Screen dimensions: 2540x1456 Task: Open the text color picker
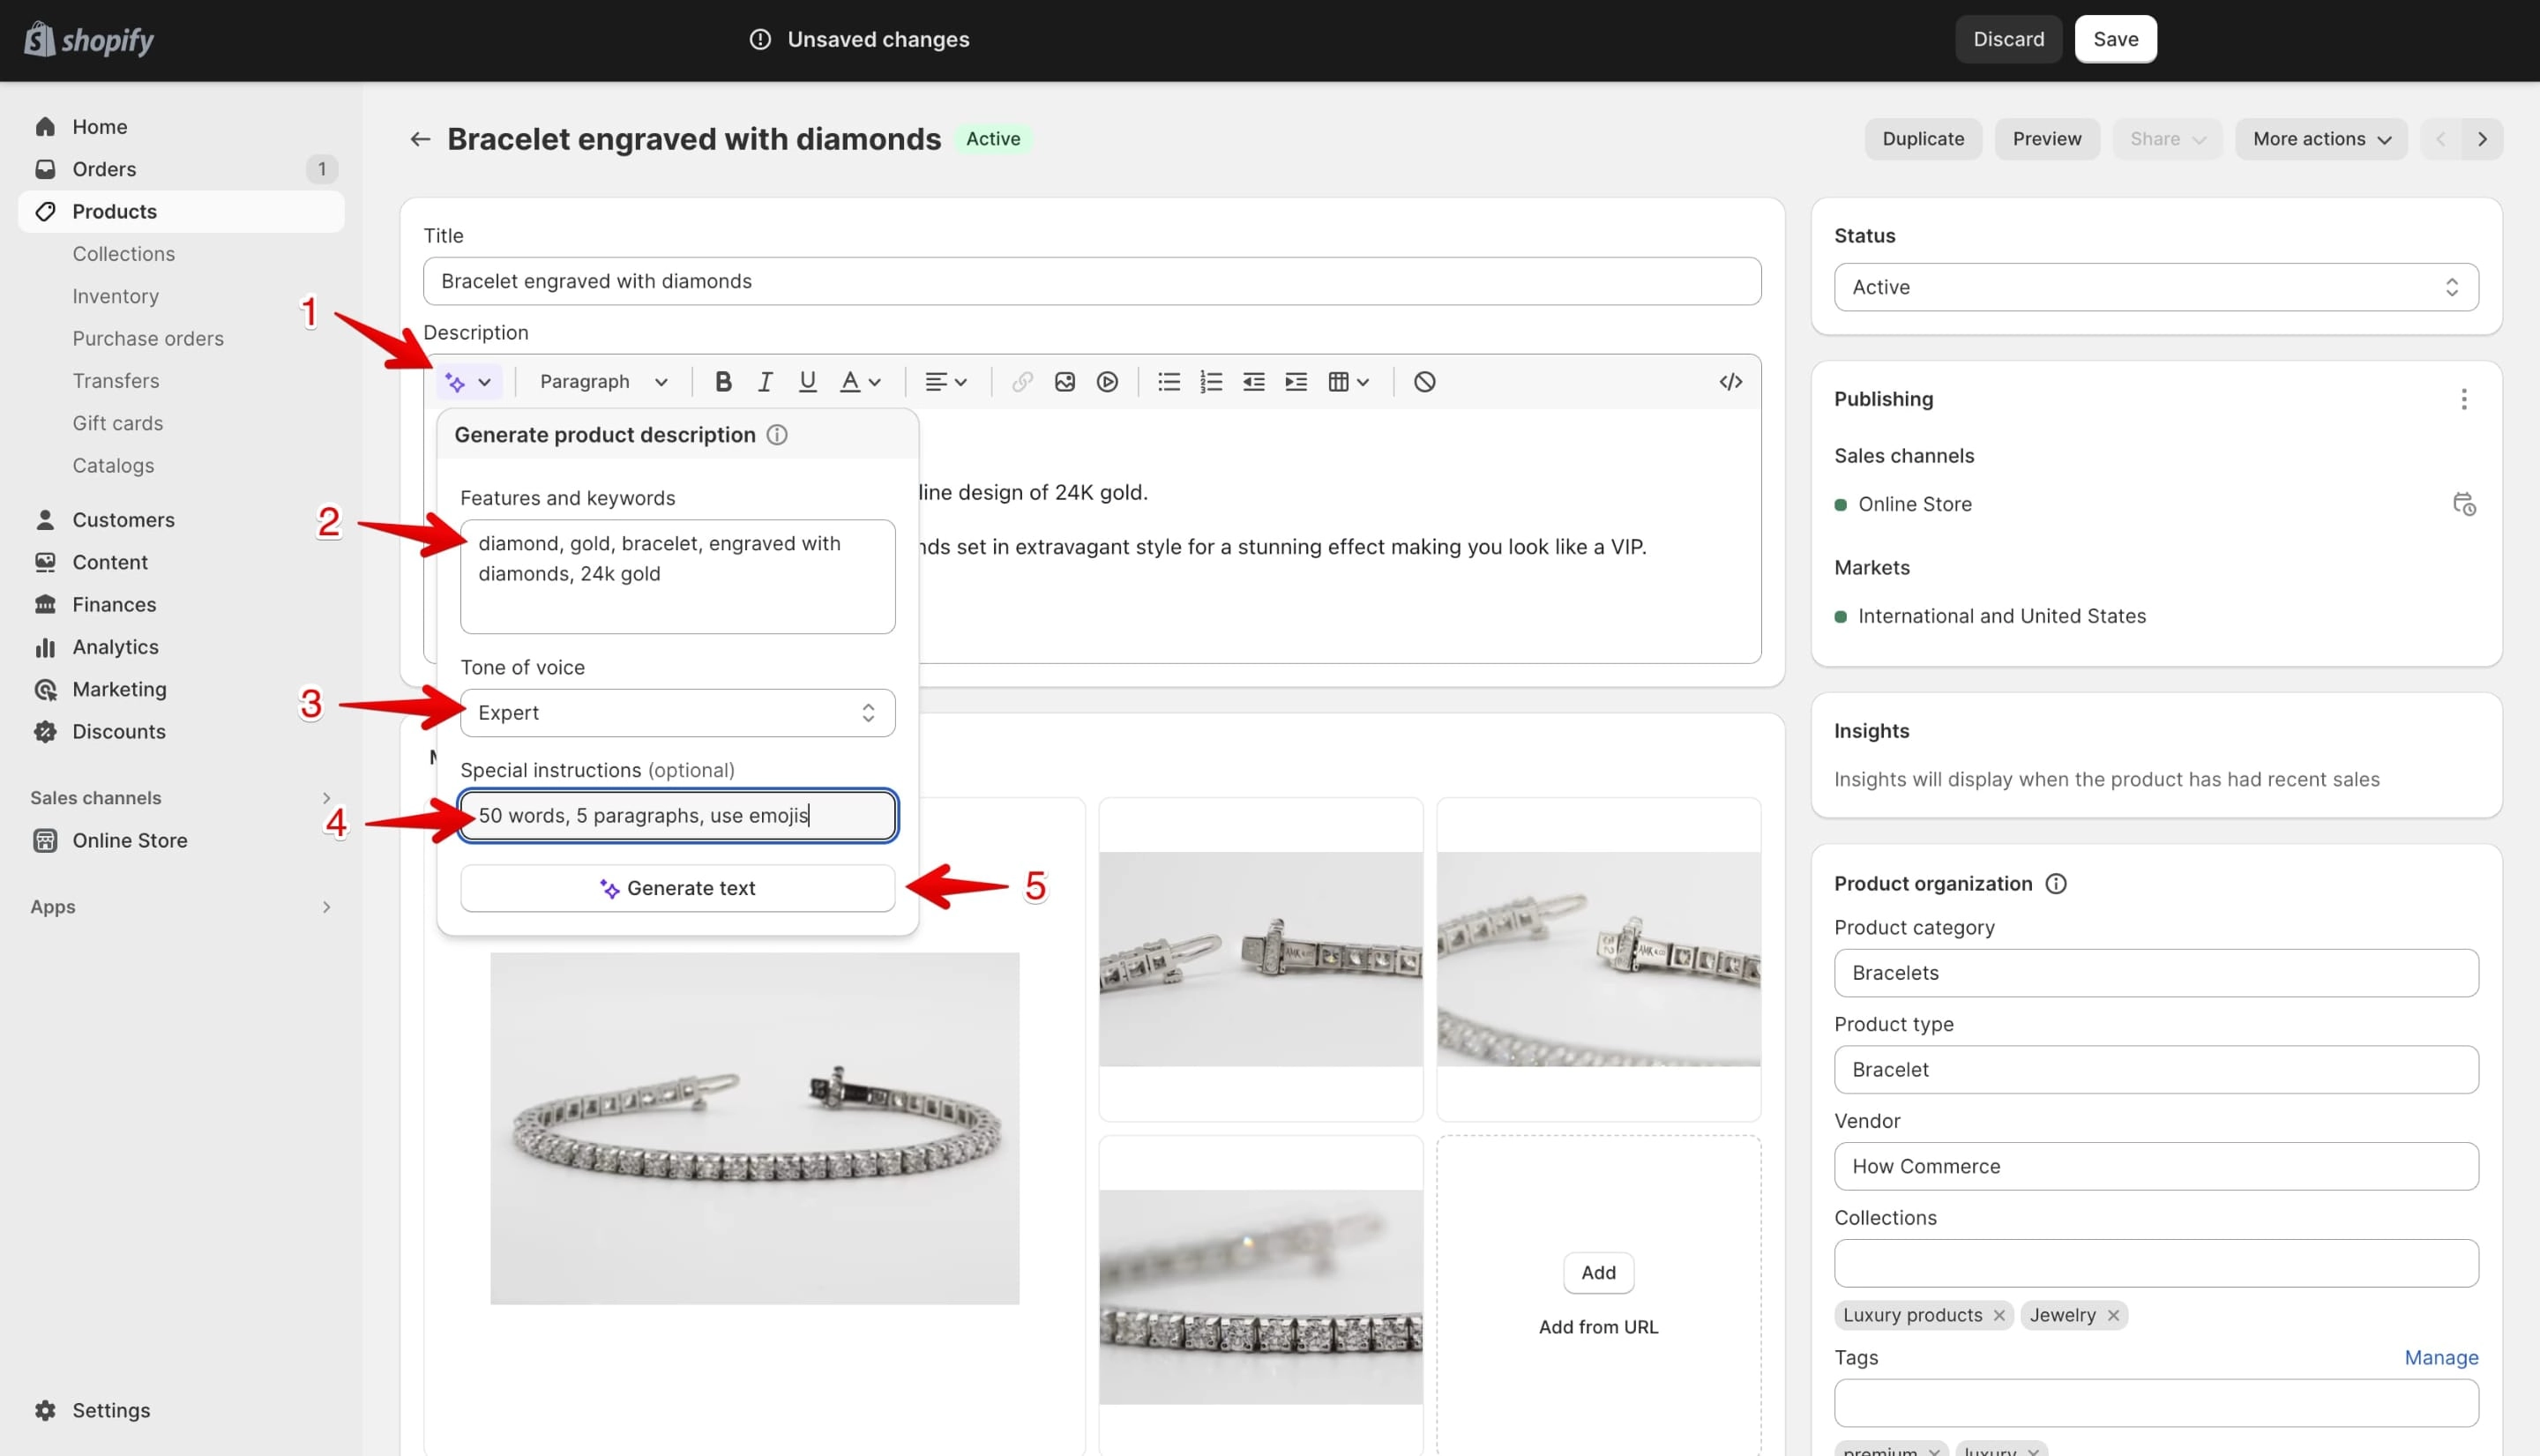point(860,382)
